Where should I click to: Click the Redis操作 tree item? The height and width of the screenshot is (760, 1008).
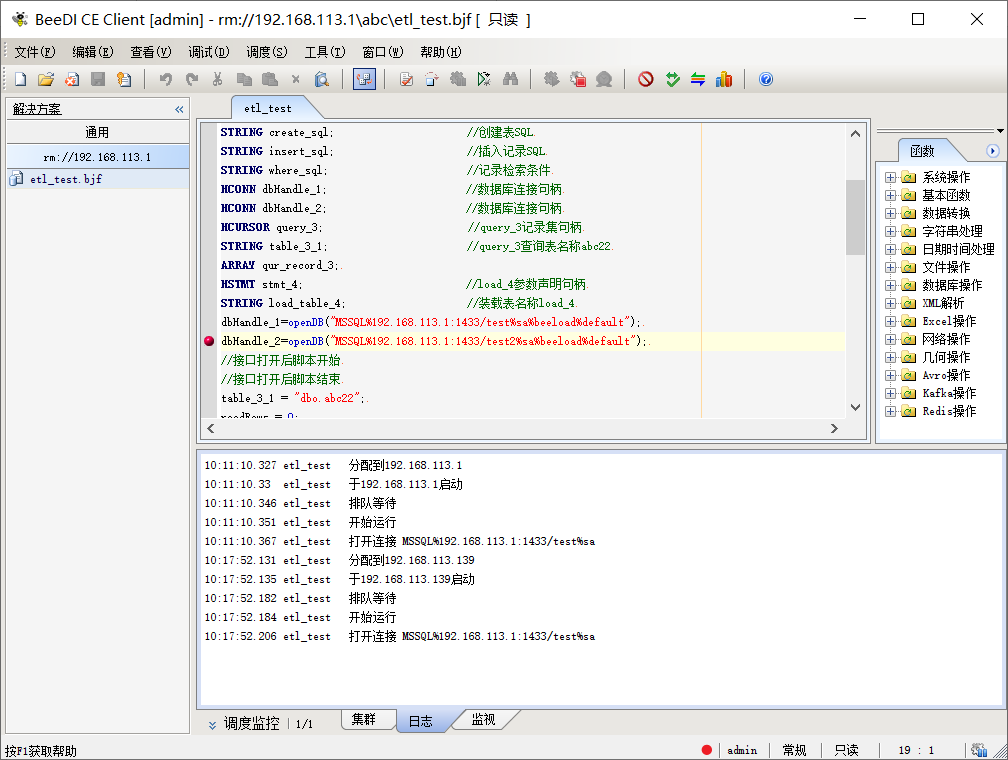click(x=949, y=412)
